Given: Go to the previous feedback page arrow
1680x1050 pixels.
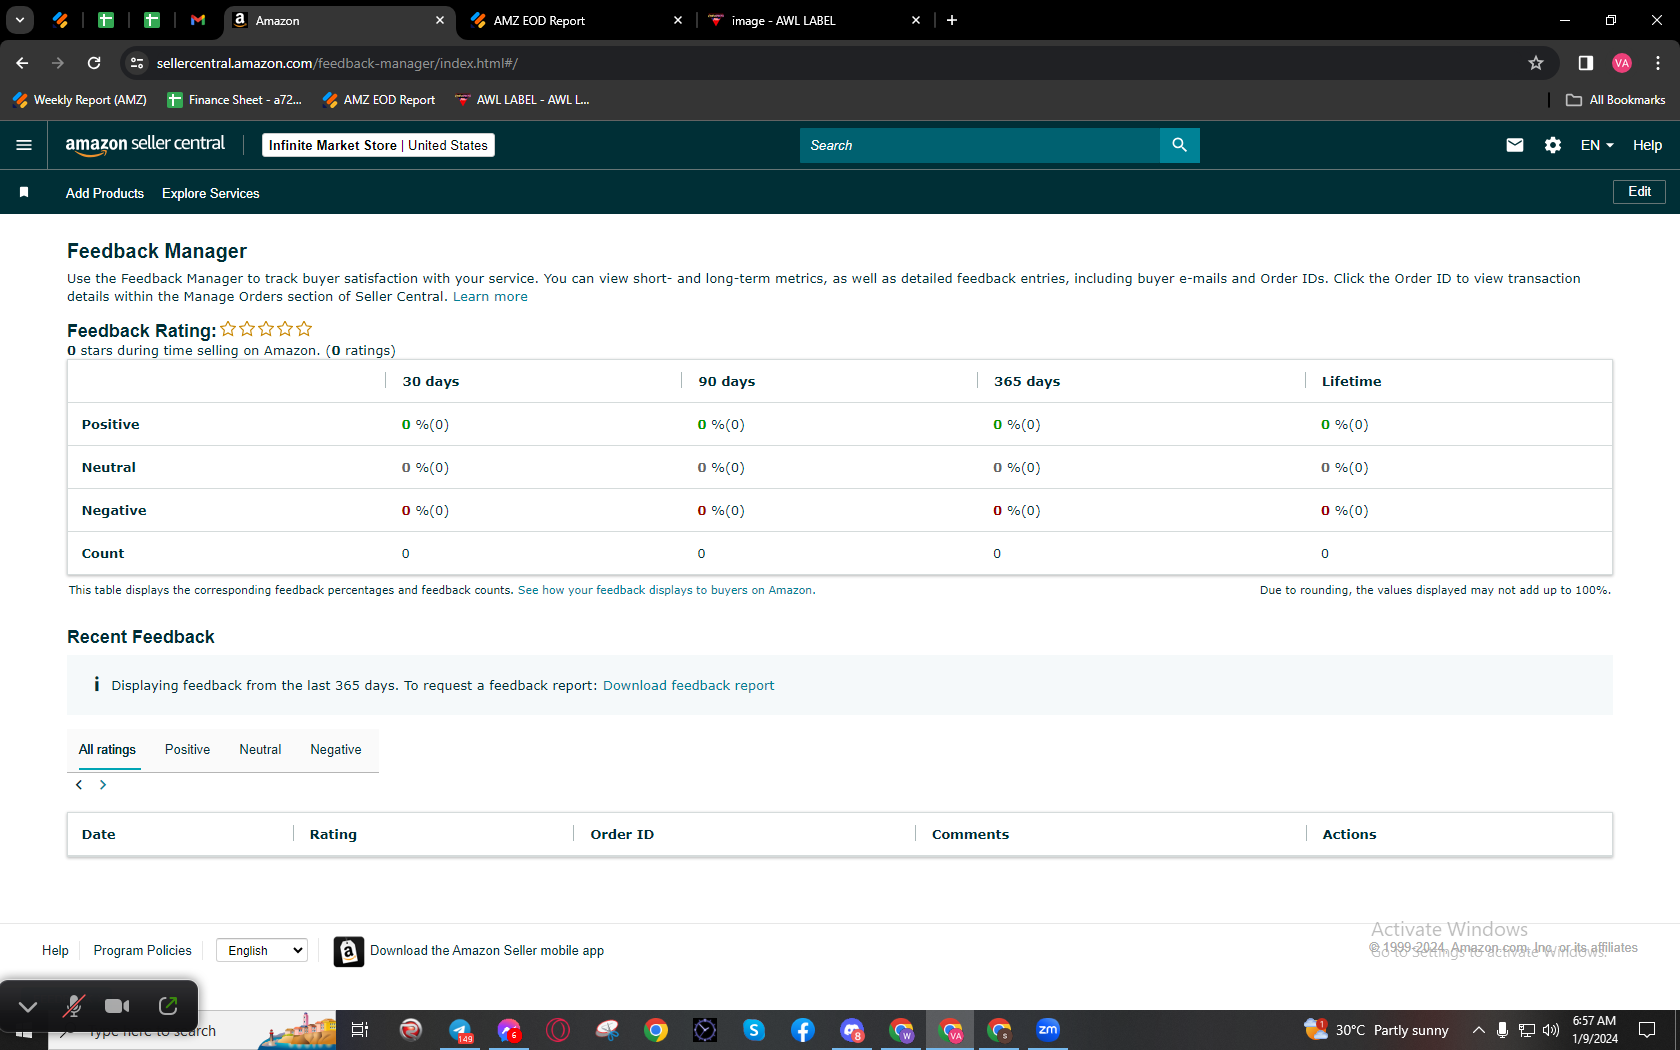Looking at the screenshot, I should [79, 785].
